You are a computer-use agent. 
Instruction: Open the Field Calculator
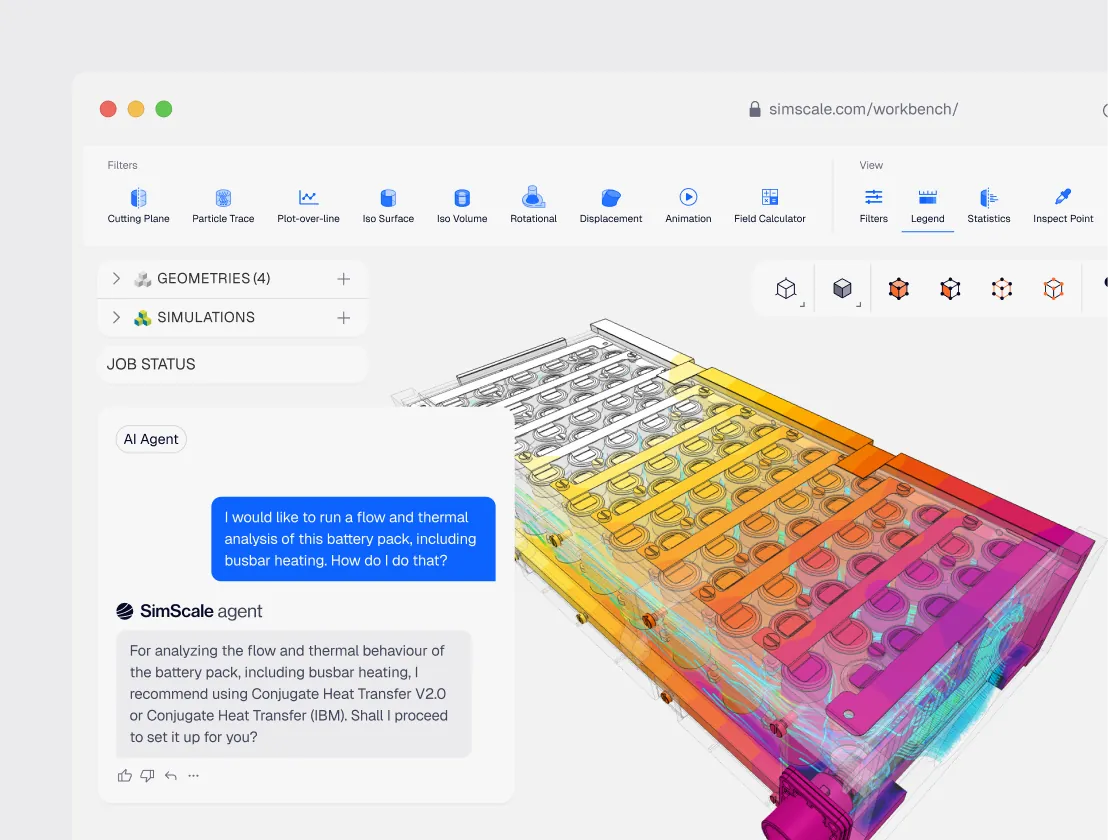coord(770,206)
